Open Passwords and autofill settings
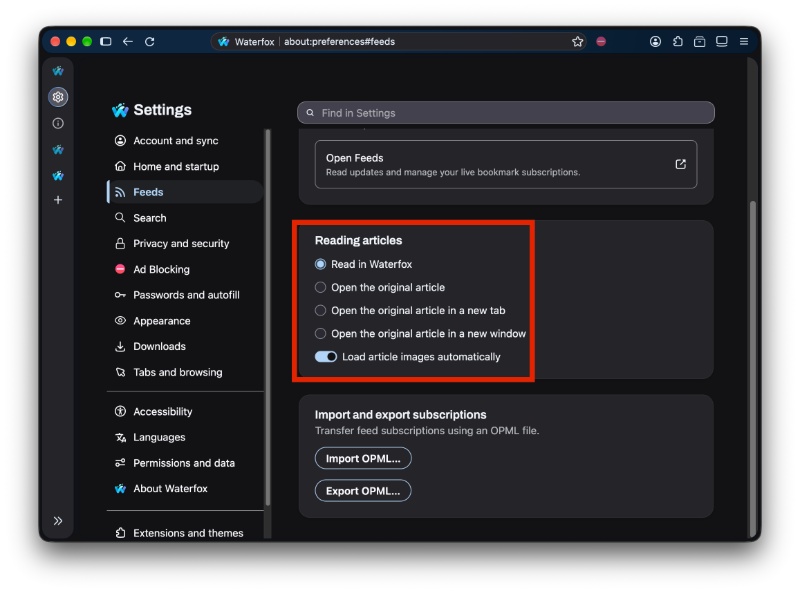Image resolution: width=800 pixels, height=593 pixels. click(x=185, y=295)
